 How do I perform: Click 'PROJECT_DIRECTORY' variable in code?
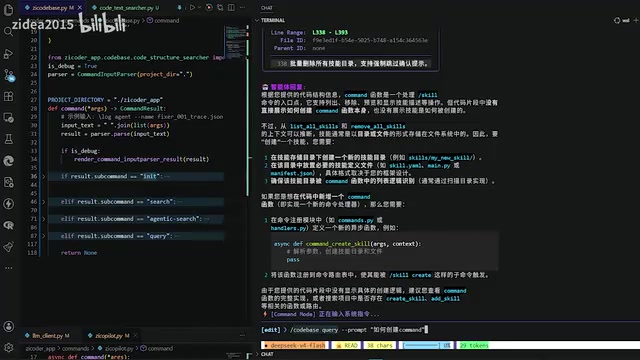(x=76, y=100)
